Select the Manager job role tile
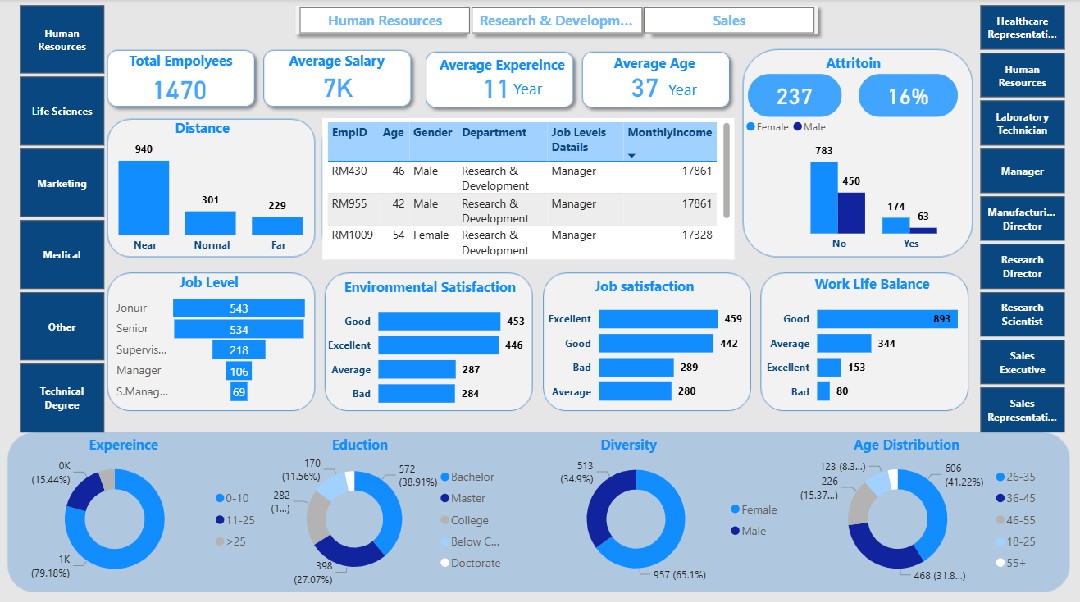 (x=1022, y=171)
